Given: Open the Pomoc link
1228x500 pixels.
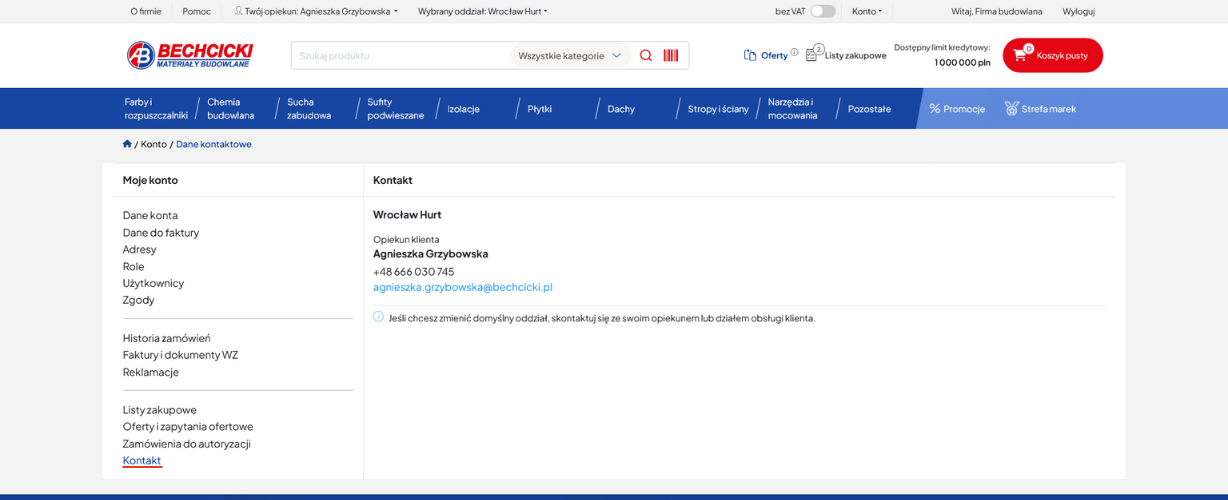Looking at the screenshot, I should tap(197, 11).
